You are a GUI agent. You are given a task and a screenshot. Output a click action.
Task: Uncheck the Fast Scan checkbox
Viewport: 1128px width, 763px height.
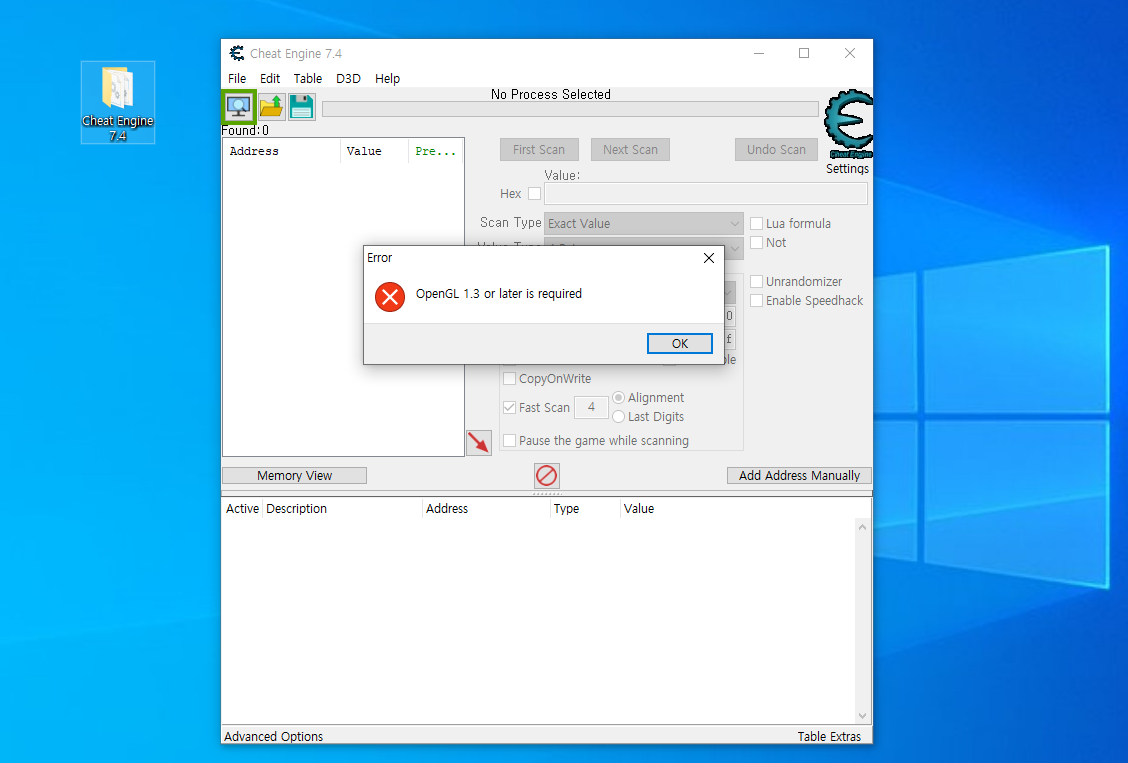(509, 407)
